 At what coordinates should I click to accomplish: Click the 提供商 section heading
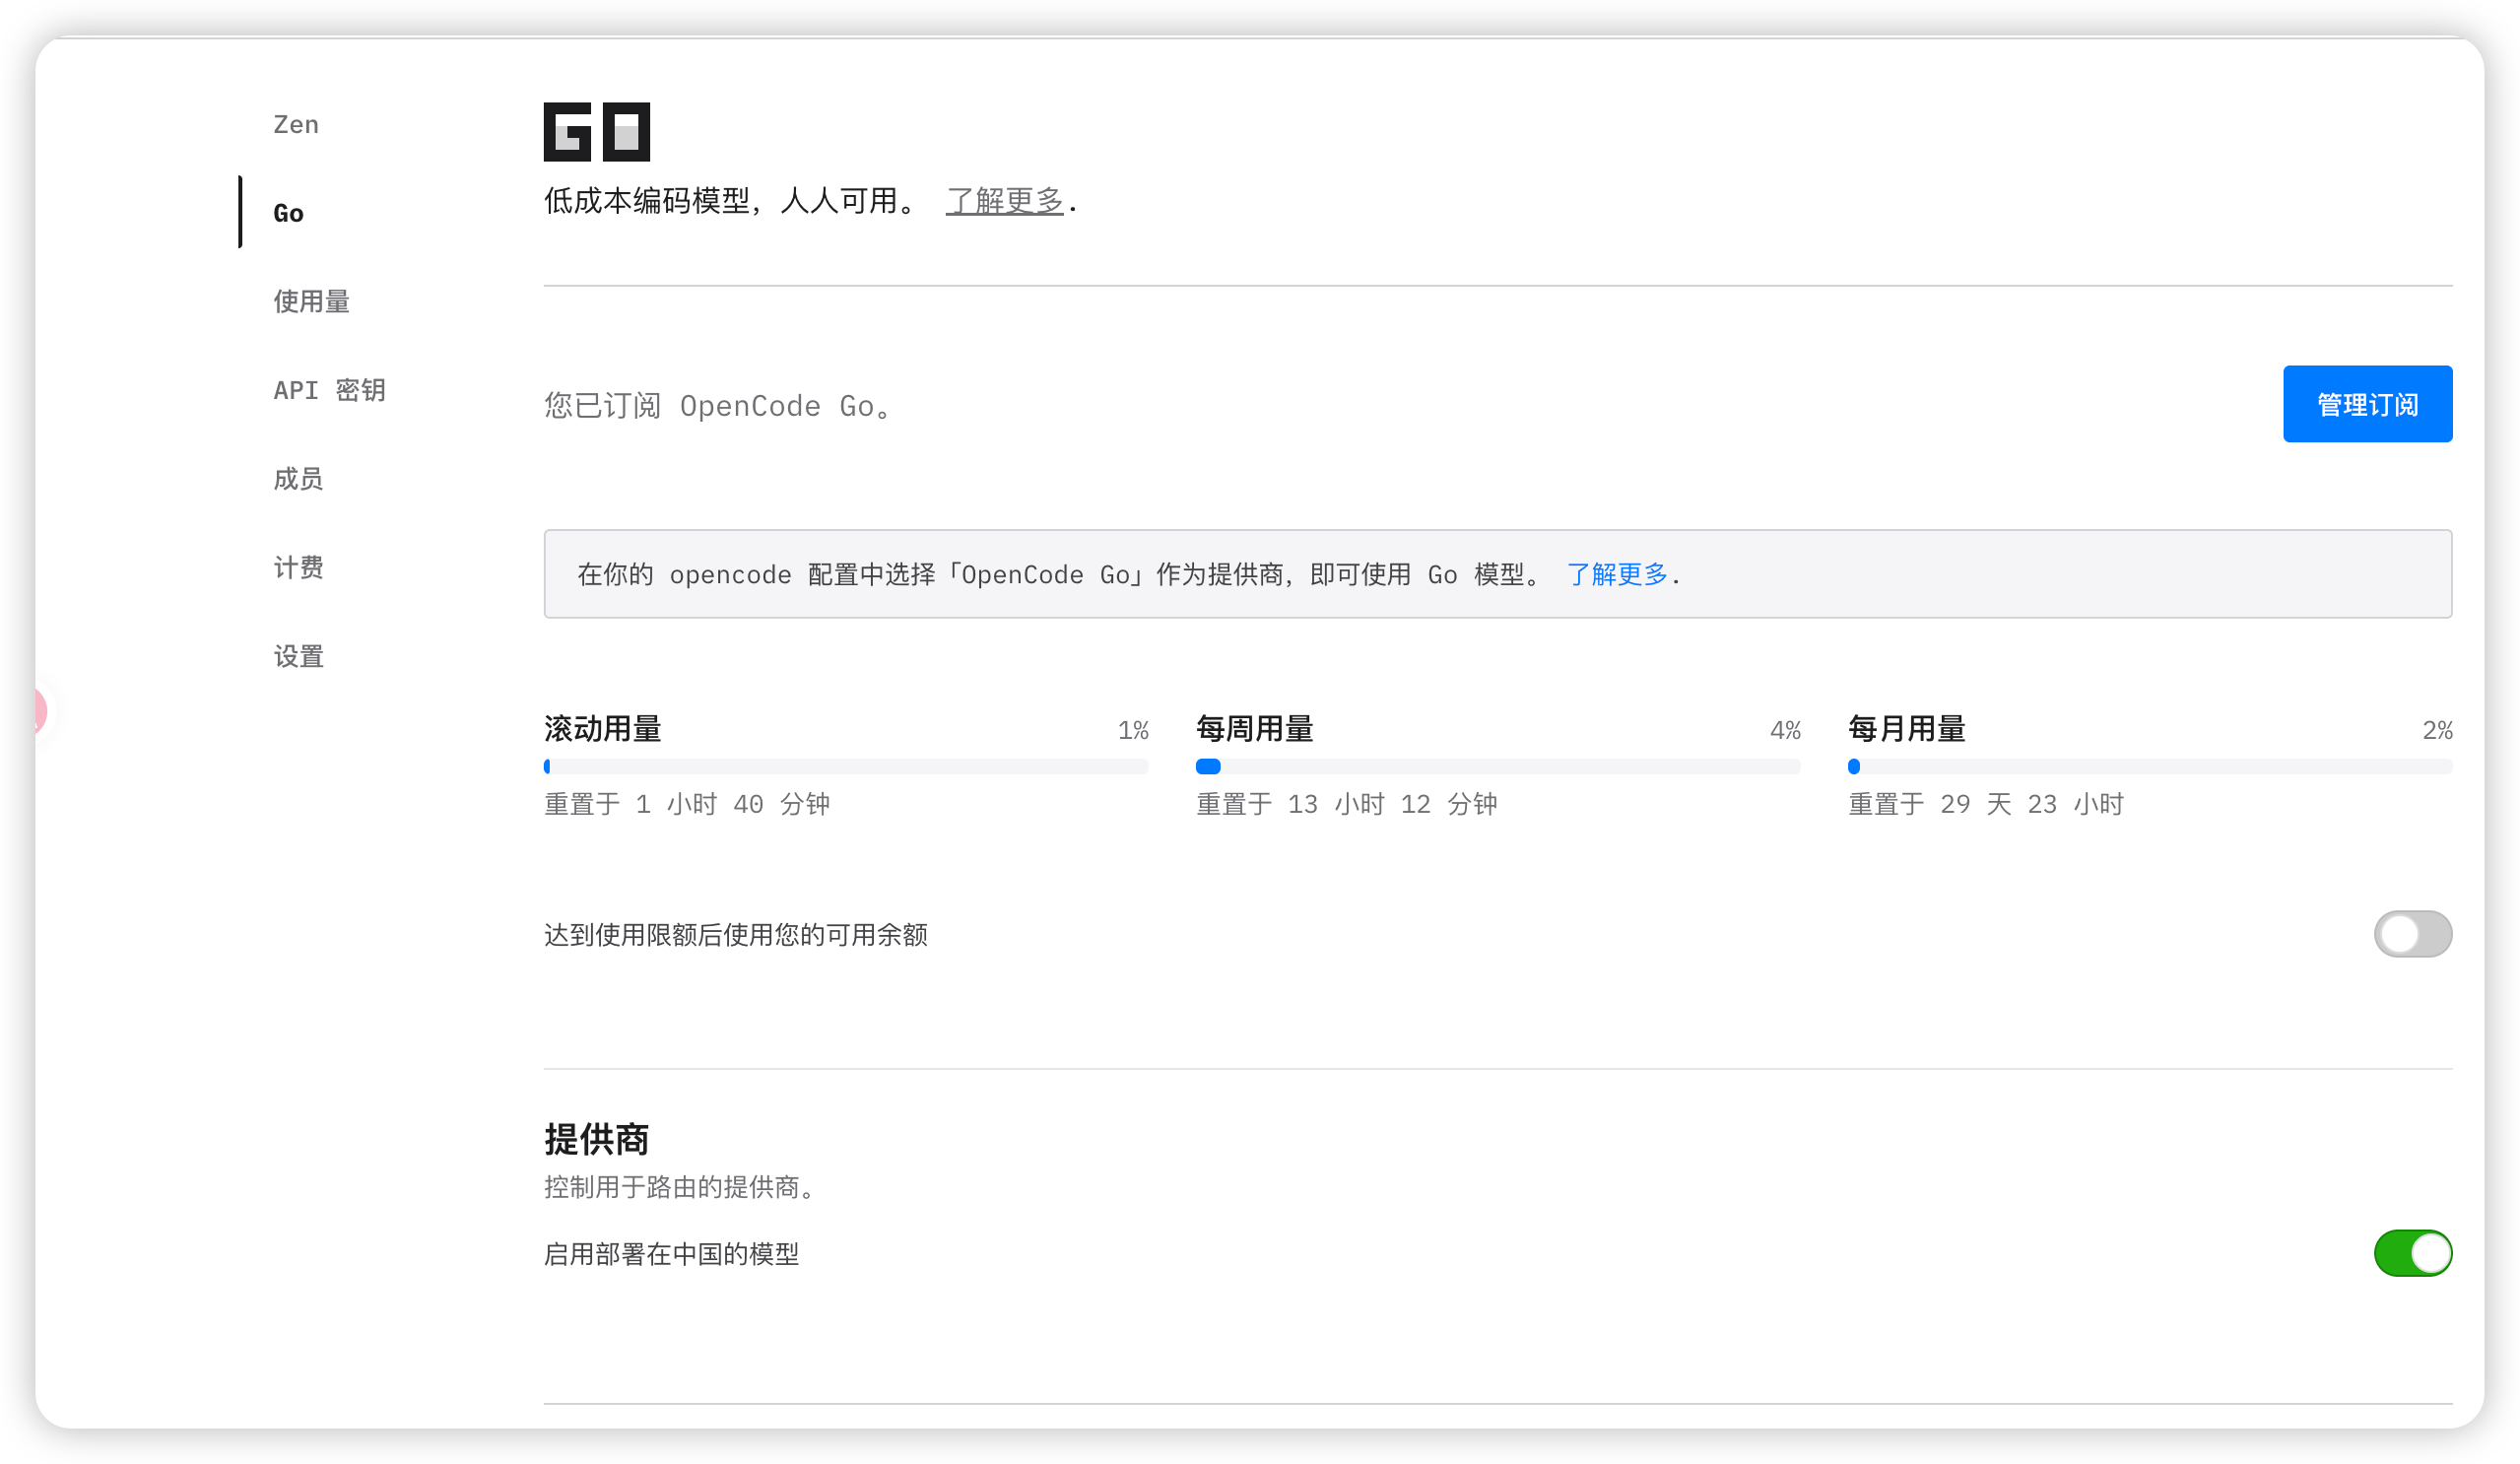point(596,1139)
